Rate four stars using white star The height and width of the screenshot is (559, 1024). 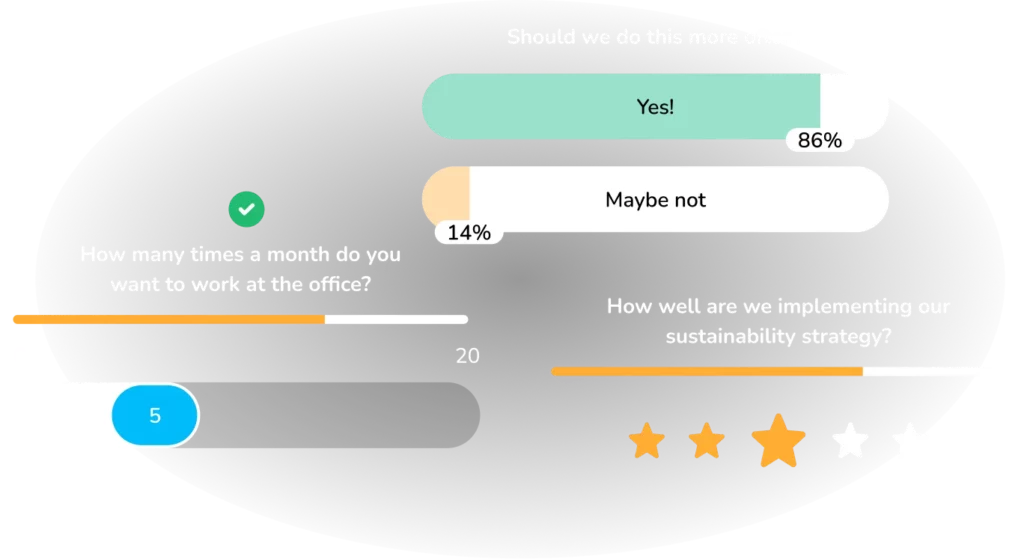pos(850,441)
